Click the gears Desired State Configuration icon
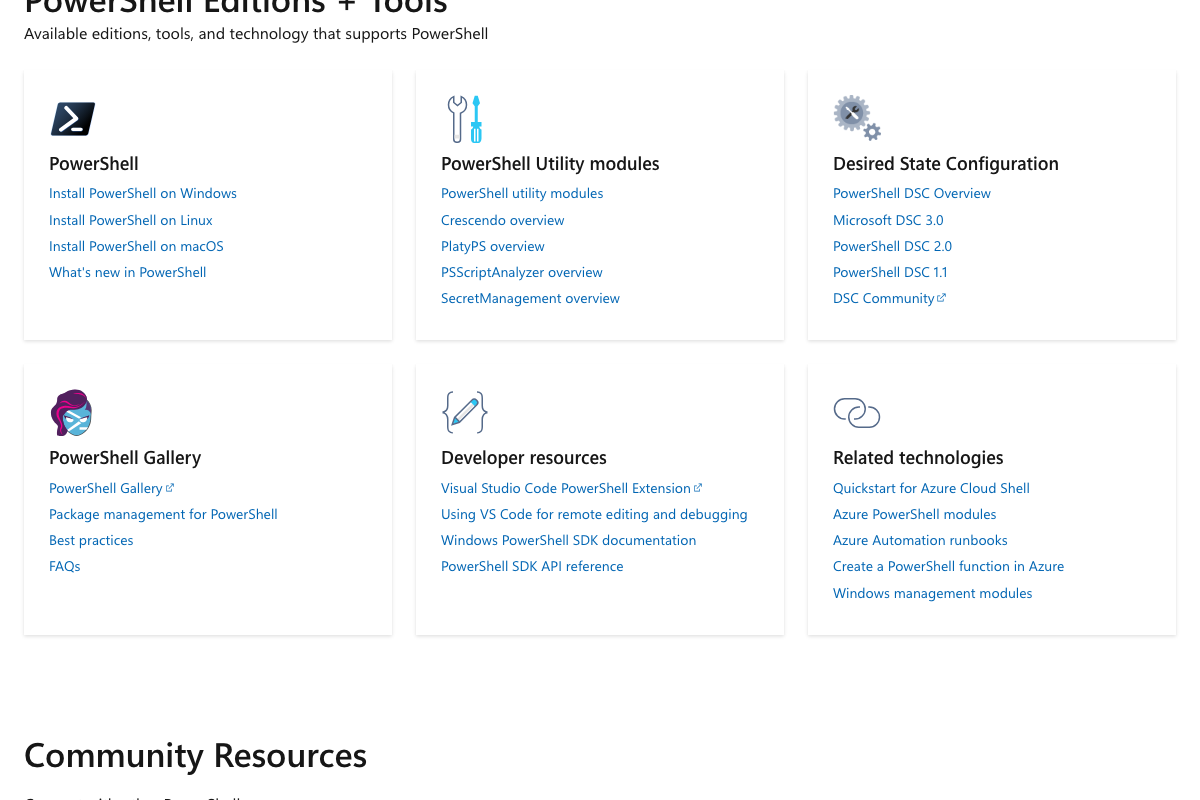This screenshot has height=800, width=1200. click(857, 118)
